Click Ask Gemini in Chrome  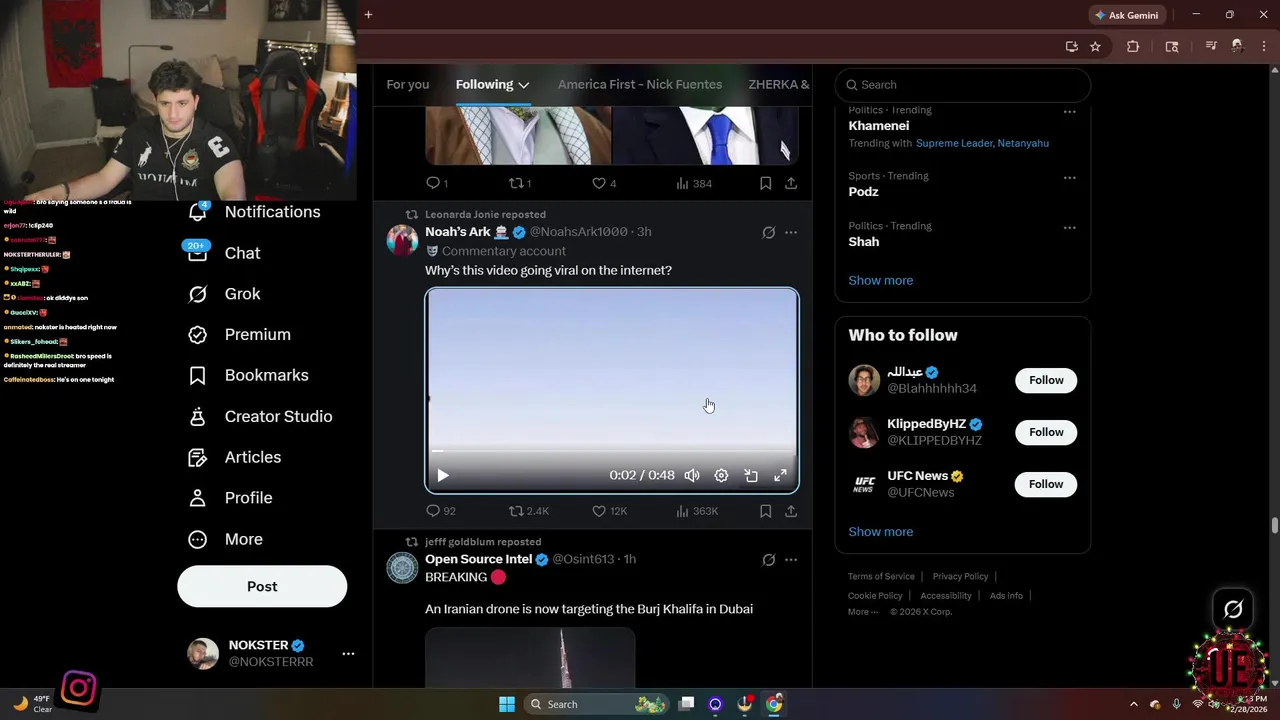pos(1126,15)
